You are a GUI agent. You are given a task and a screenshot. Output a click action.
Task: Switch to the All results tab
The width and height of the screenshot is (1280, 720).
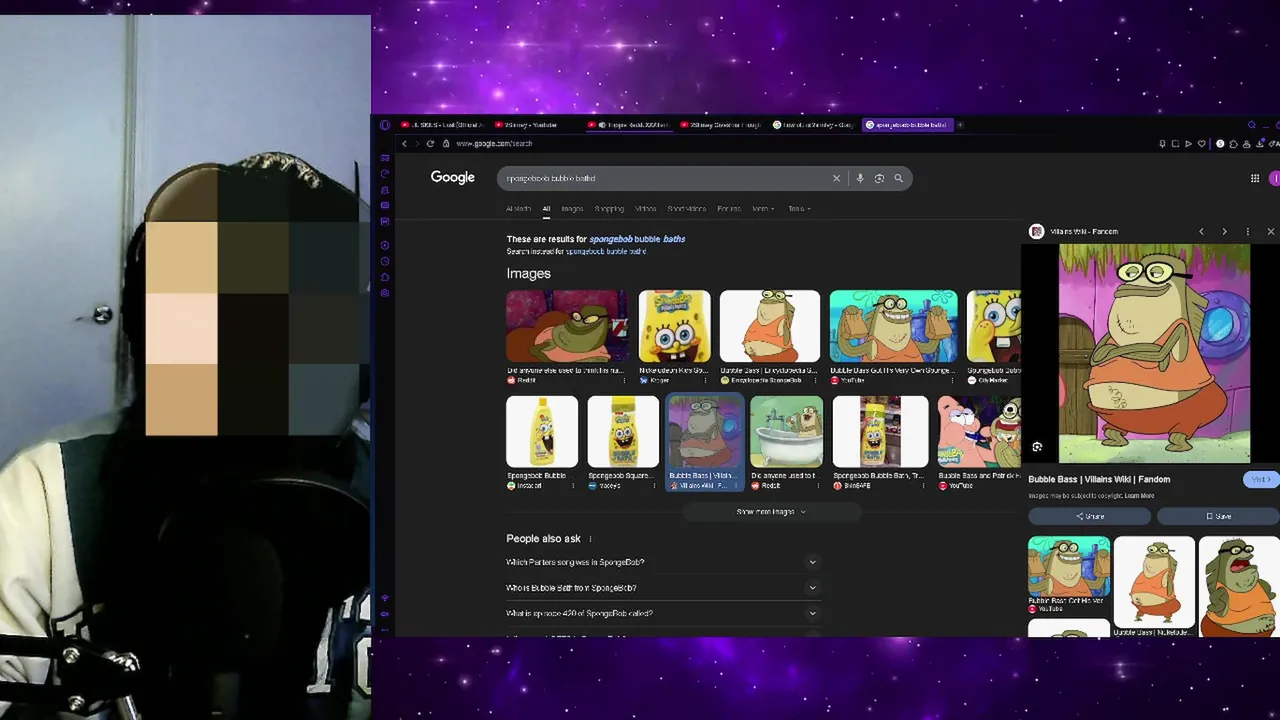pos(546,209)
